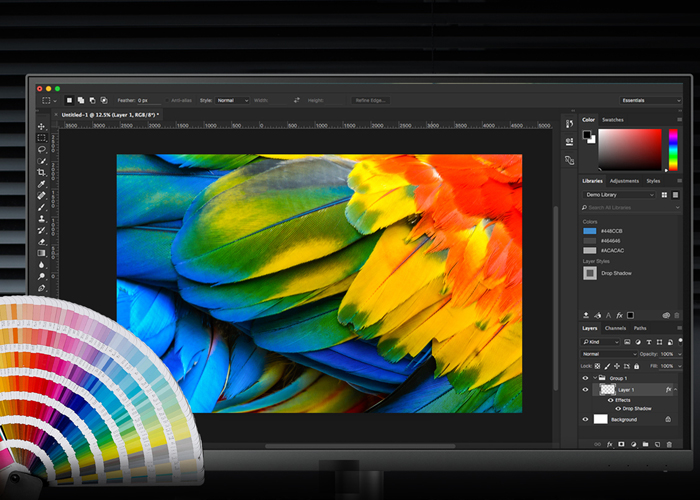Choose Add to Selection mode icon
Viewport: 700px width, 500px height.
pos(81,100)
